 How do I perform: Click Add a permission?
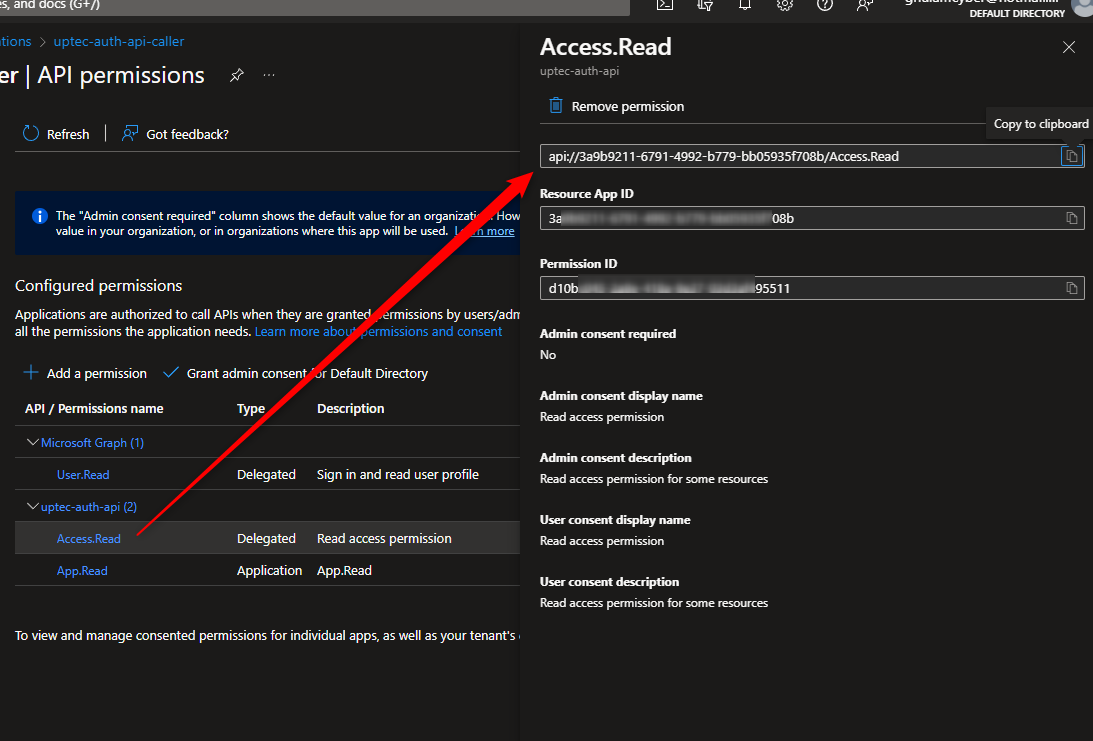click(x=85, y=373)
